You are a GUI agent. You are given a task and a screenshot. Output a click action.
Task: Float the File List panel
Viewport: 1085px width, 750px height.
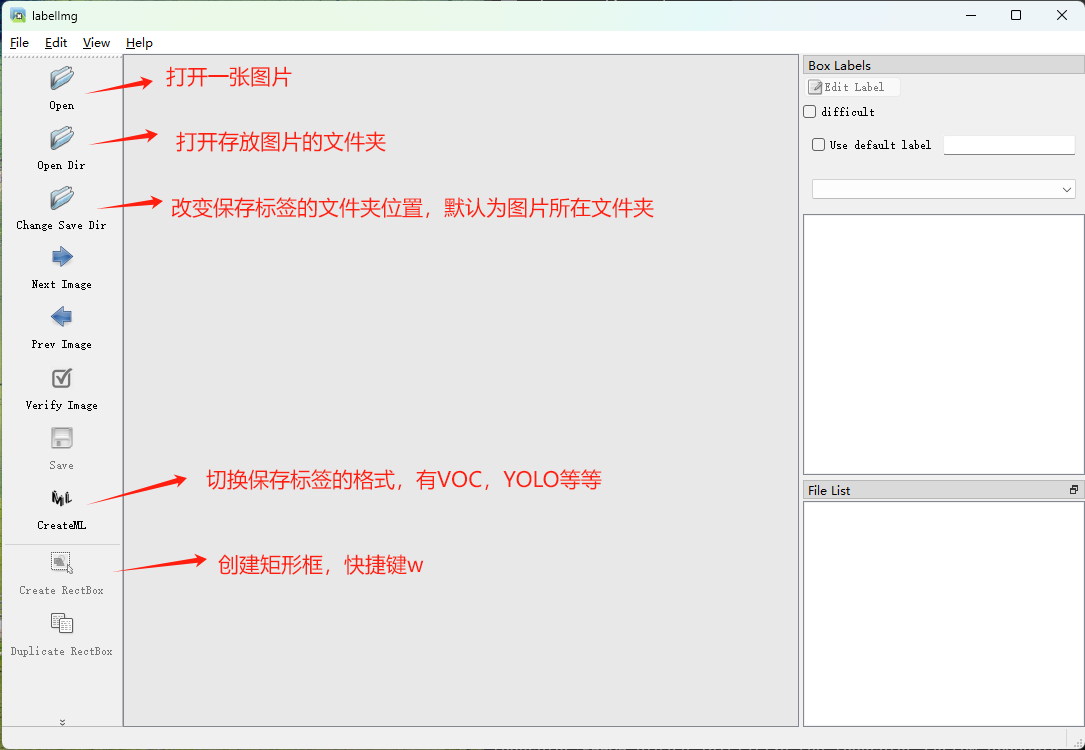tap(1074, 490)
